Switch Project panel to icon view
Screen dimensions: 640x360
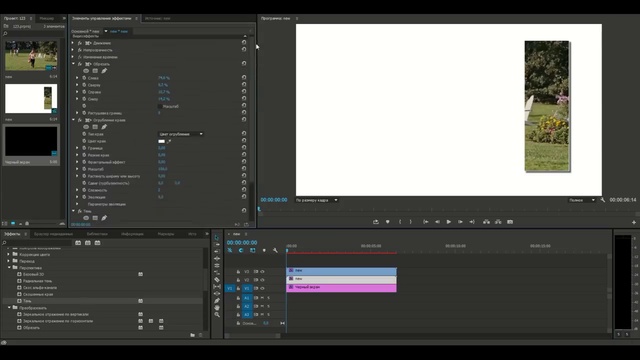(13, 224)
